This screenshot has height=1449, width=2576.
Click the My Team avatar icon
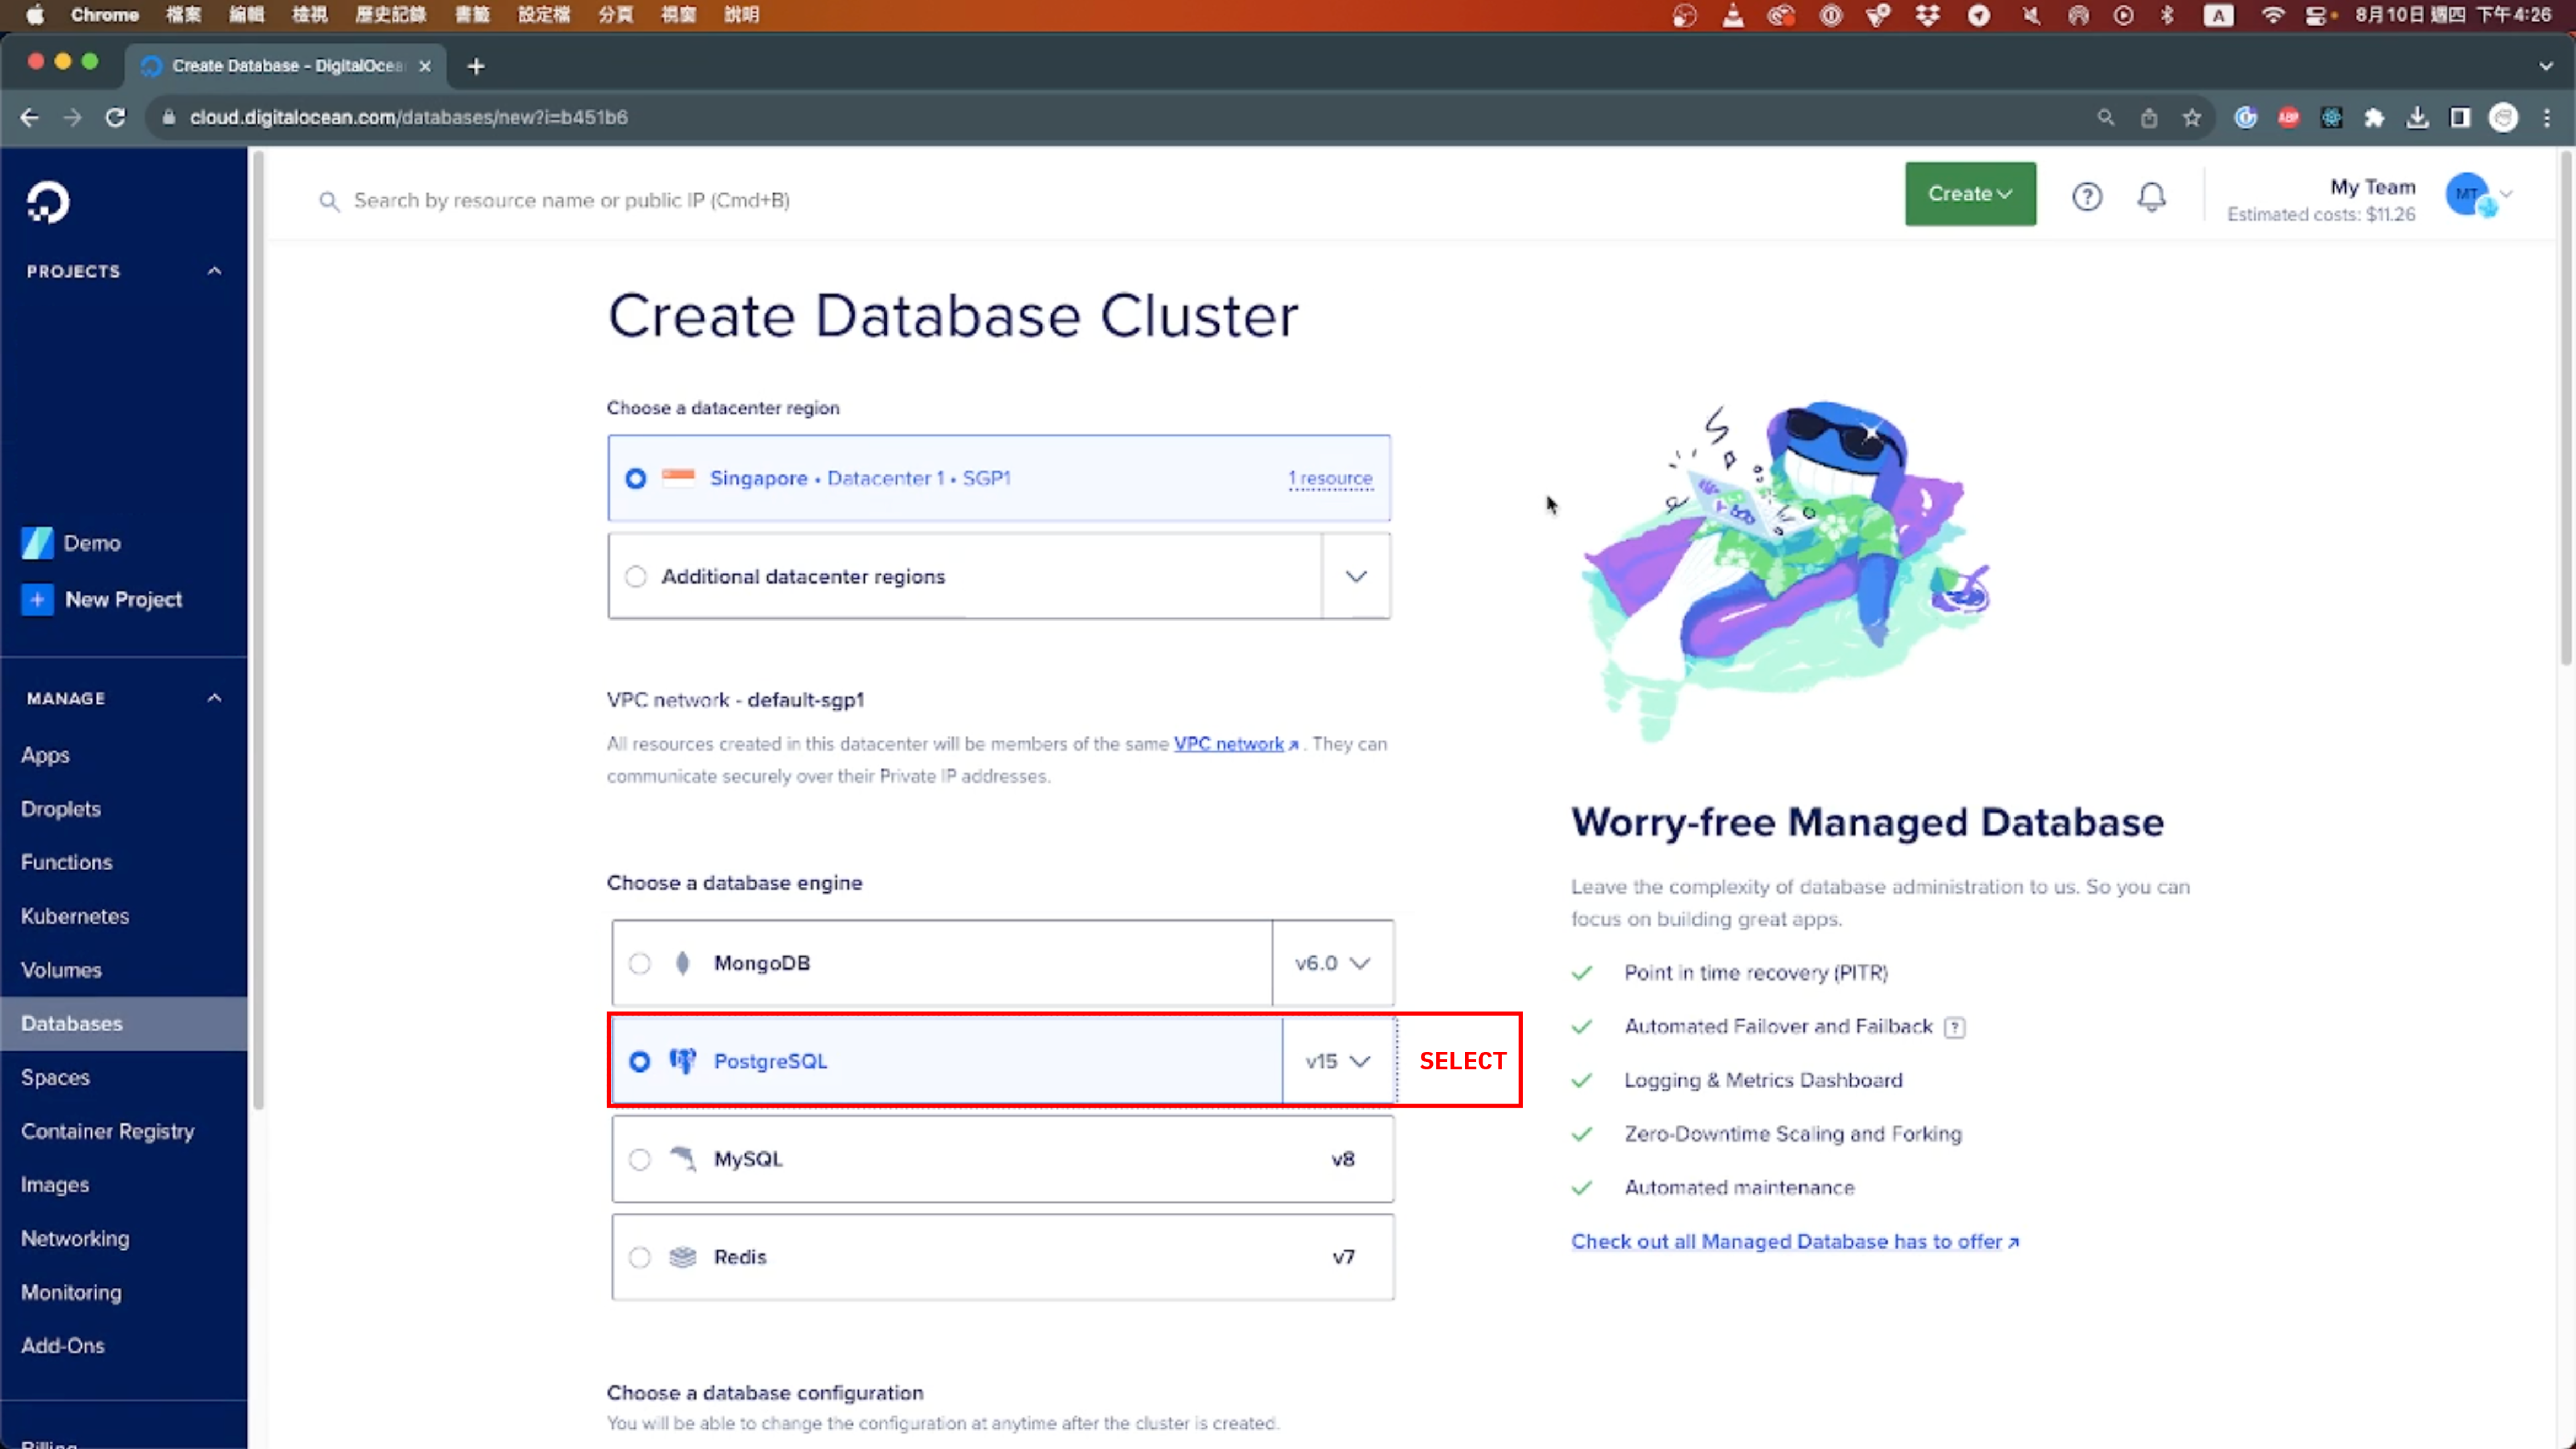coord(2469,194)
